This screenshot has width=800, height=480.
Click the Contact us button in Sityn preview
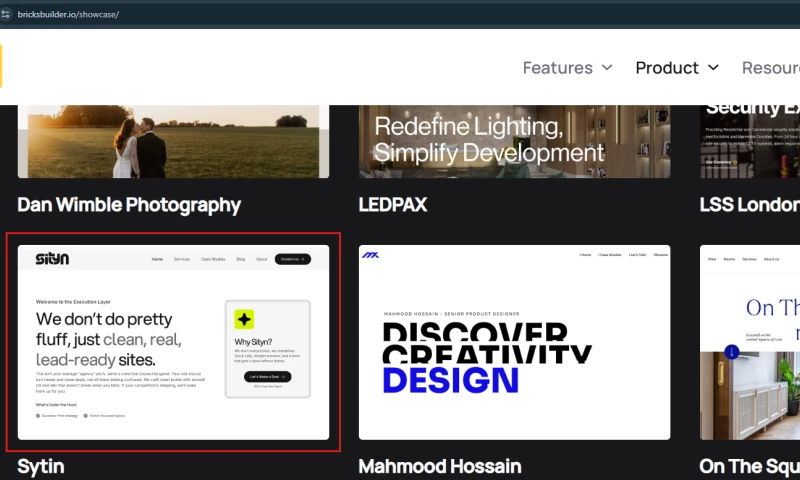(x=293, y=259)
